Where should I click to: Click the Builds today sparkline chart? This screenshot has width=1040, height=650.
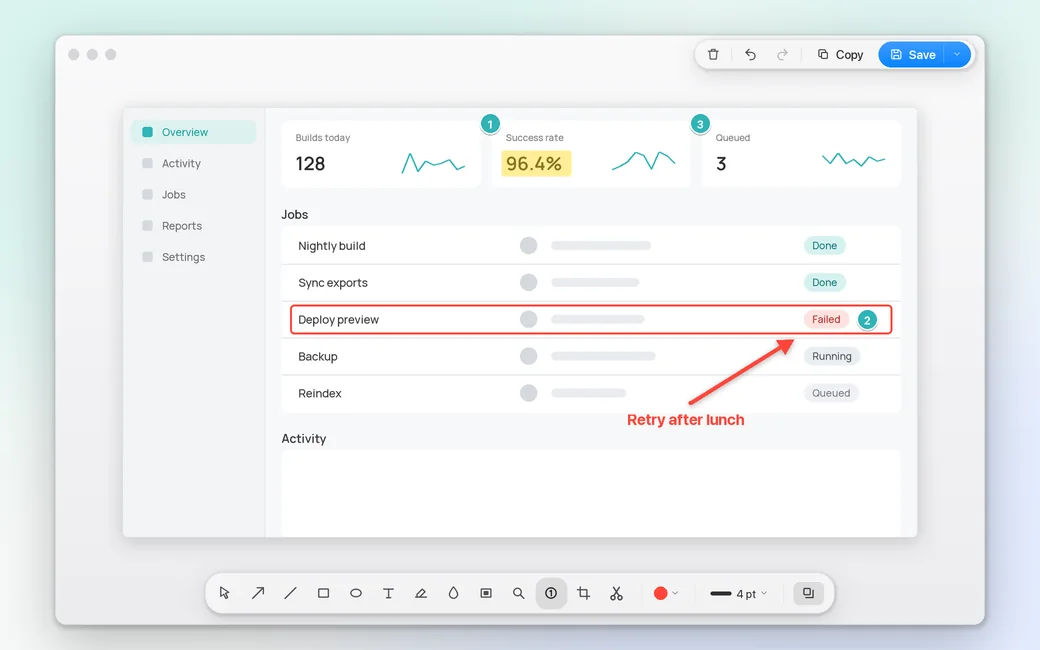tap(433, 163)
